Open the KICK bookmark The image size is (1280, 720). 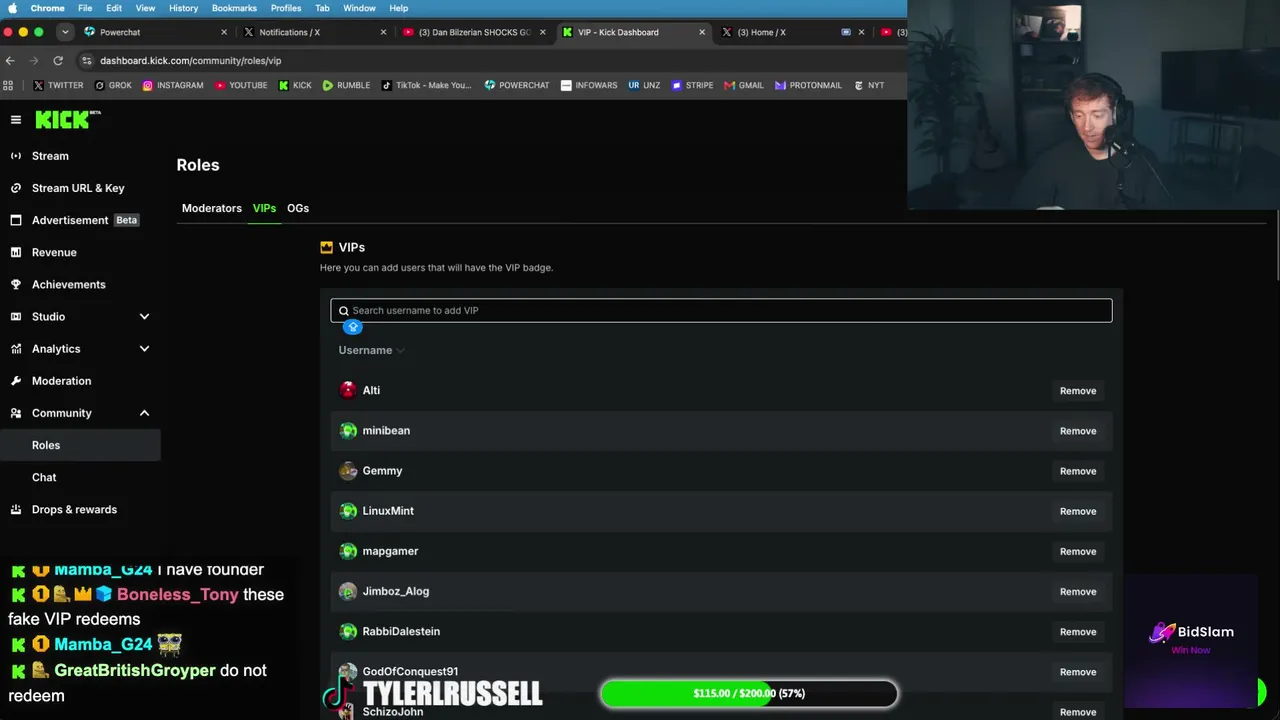point(295,85)
